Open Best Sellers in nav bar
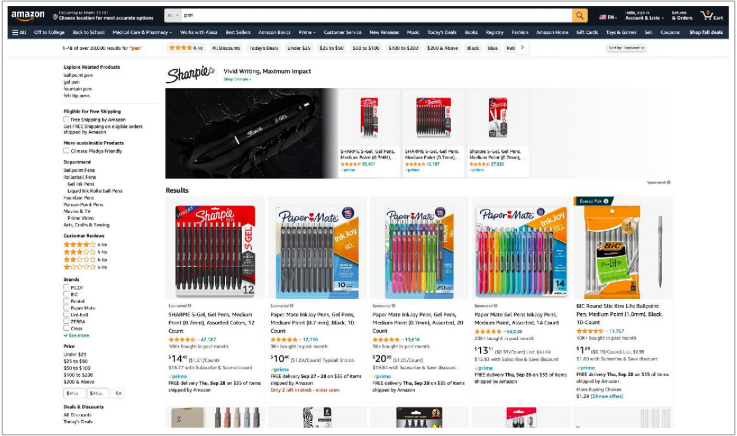 click(238, 32)
